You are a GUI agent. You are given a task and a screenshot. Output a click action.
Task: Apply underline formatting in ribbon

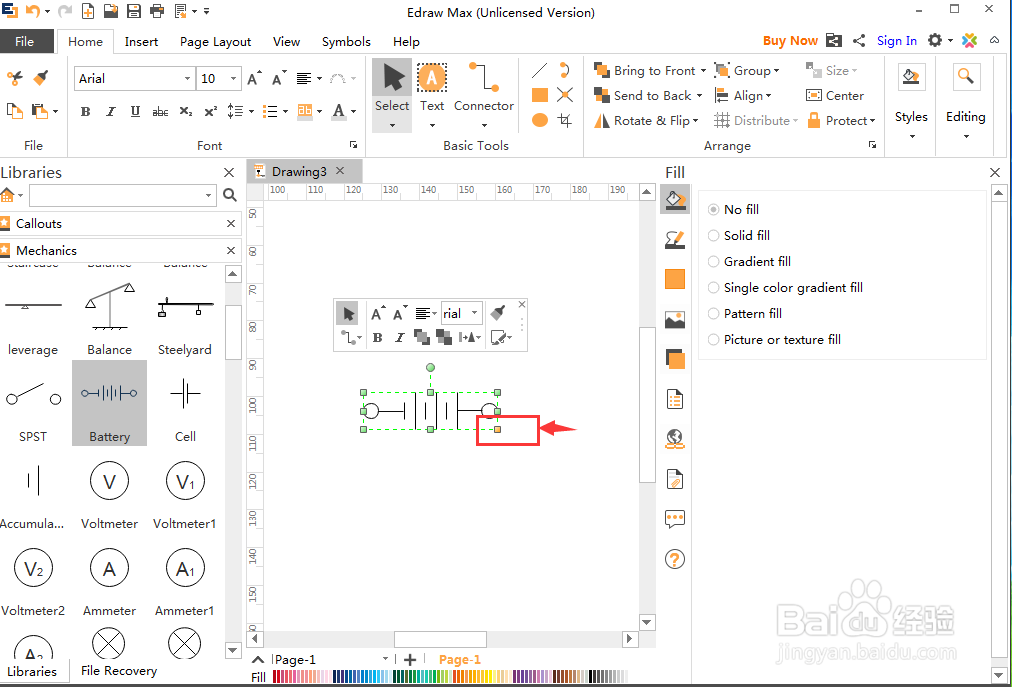[x=135, y=112]
